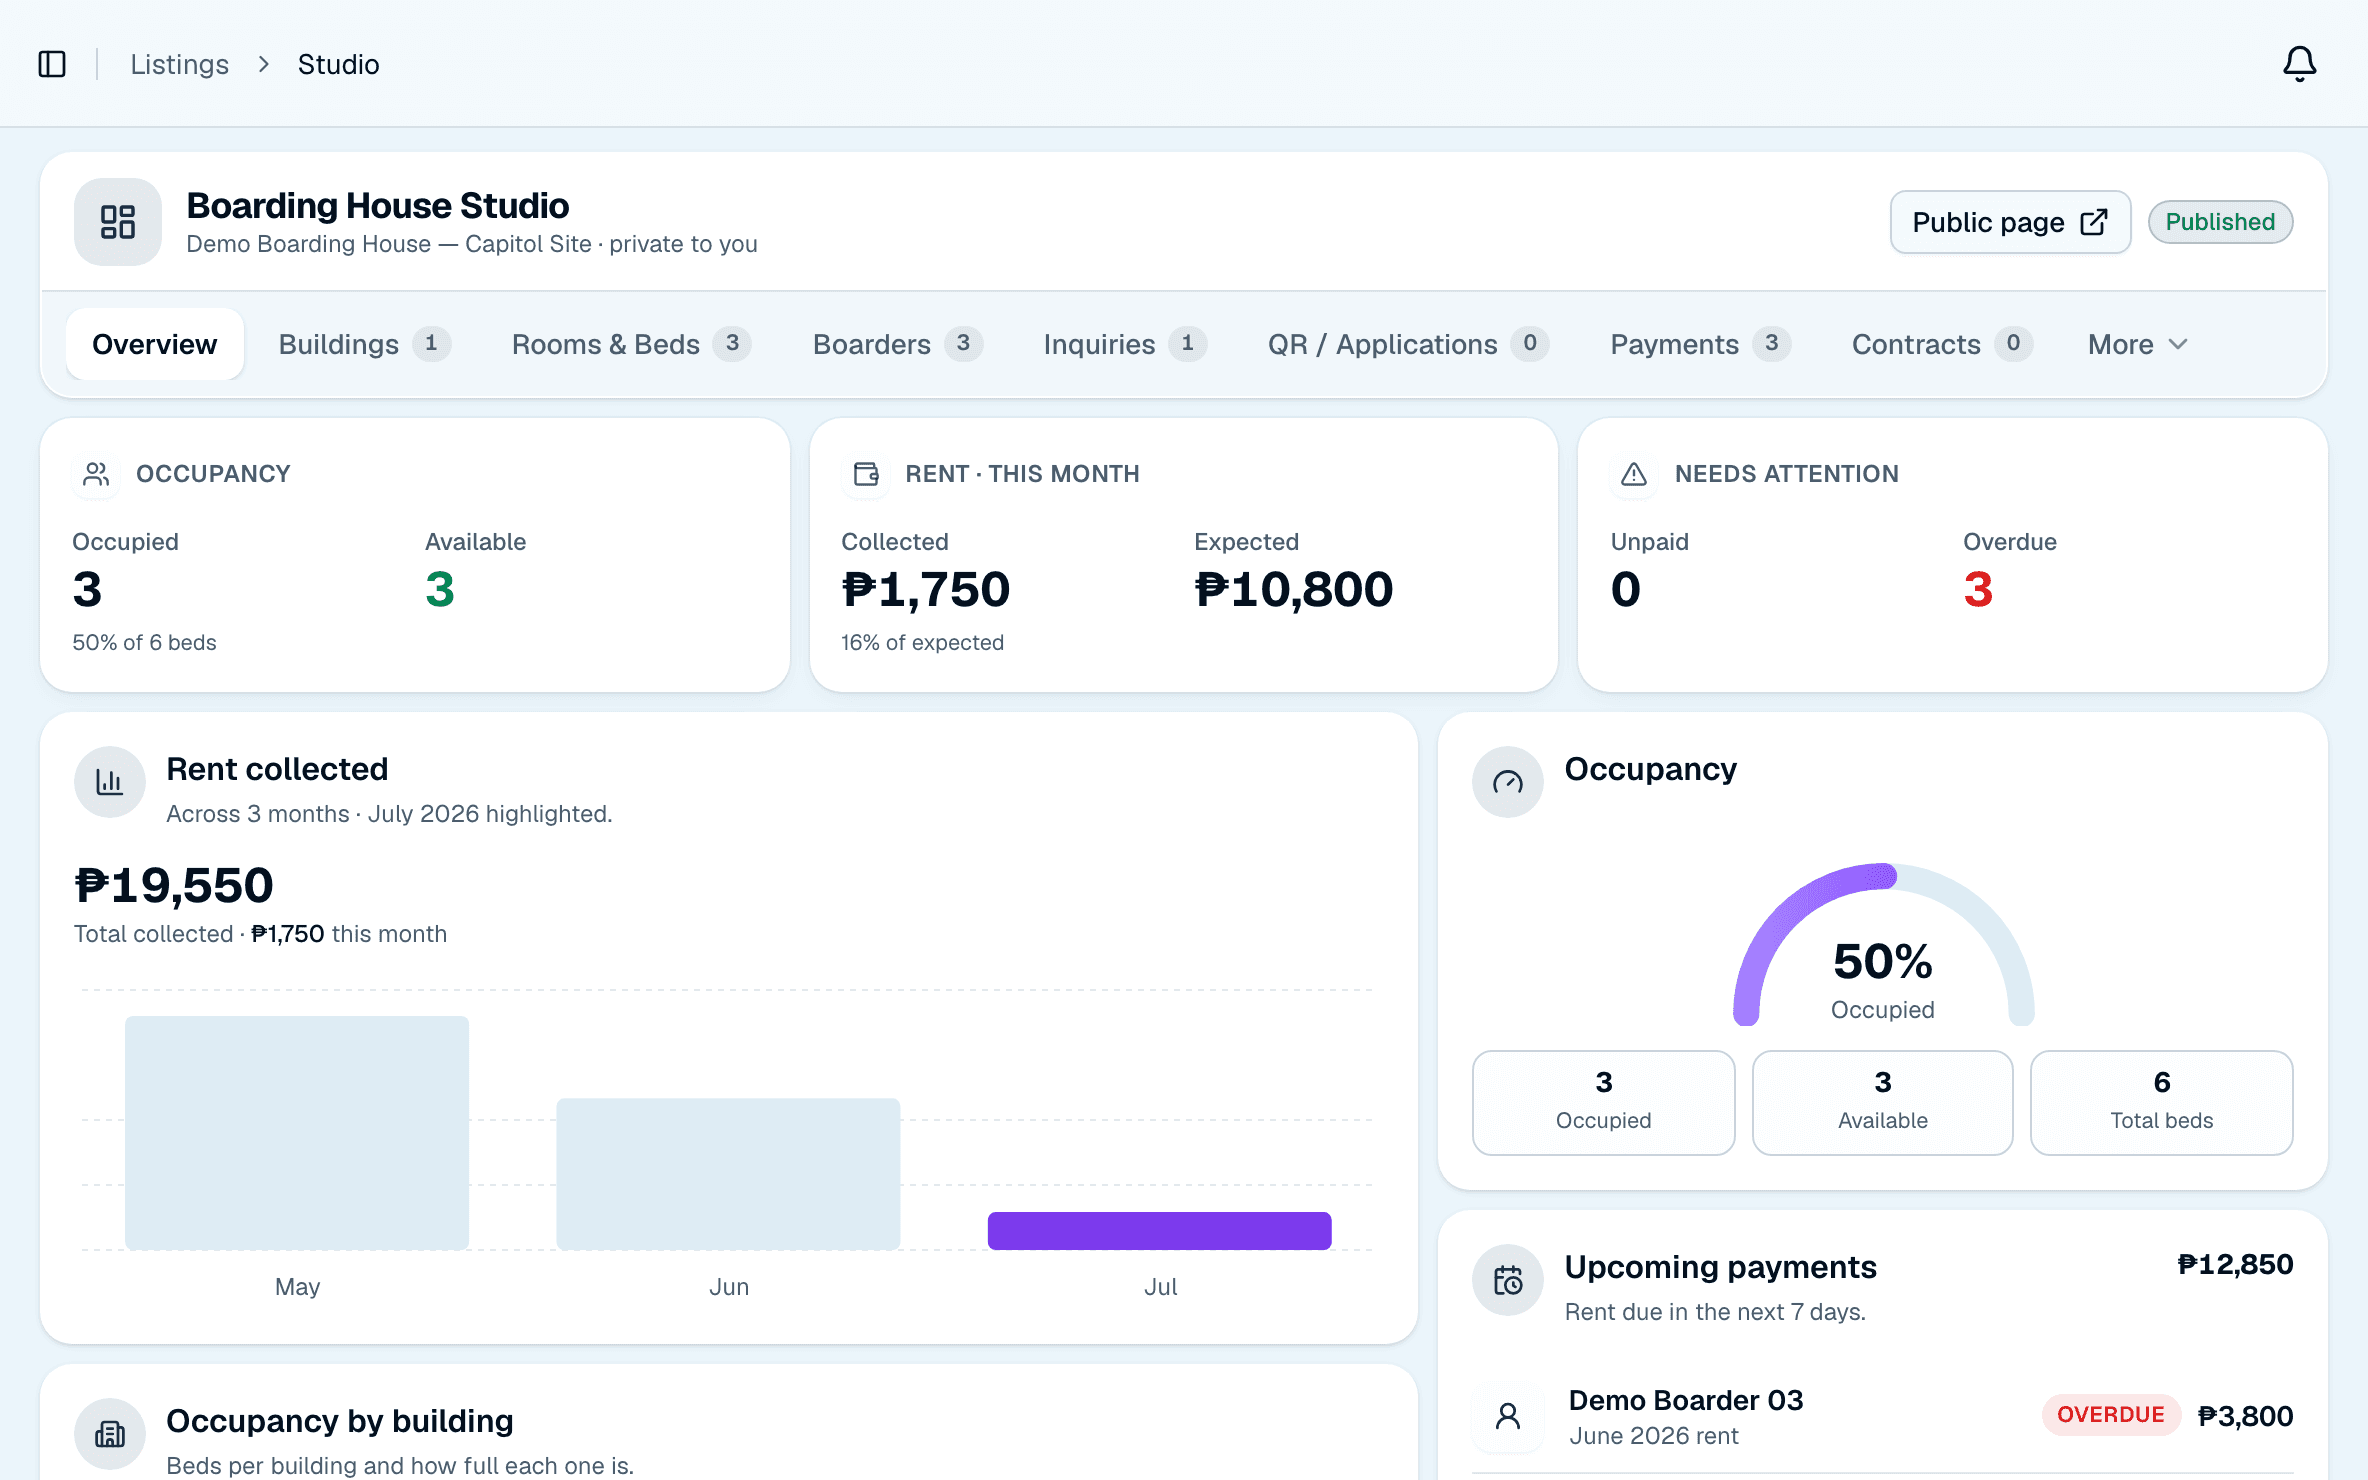Click the Available count box showing 3
This screenshot has height=1480, width=2368.
(x=1882, y=1103)
